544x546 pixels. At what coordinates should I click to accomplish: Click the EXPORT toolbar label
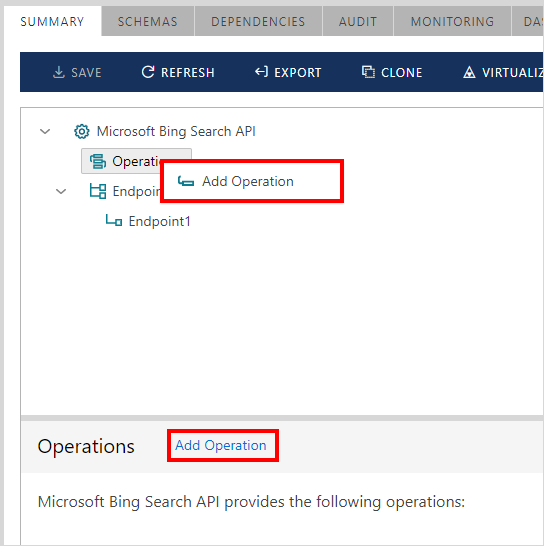coord(298,73)
